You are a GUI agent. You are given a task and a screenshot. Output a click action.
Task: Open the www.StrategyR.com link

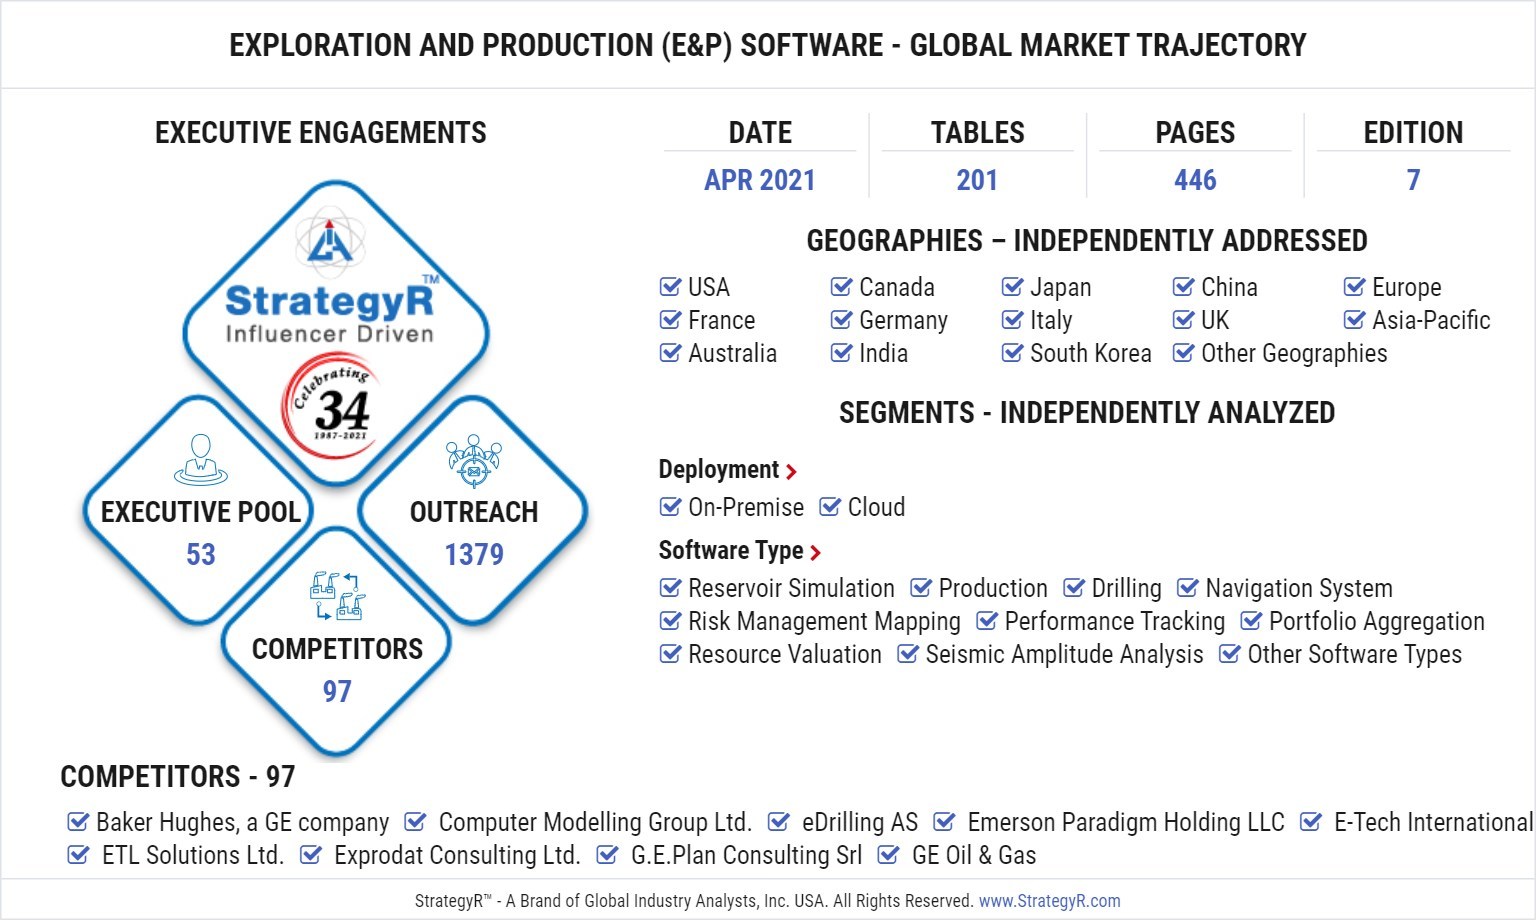(1049, 901)
